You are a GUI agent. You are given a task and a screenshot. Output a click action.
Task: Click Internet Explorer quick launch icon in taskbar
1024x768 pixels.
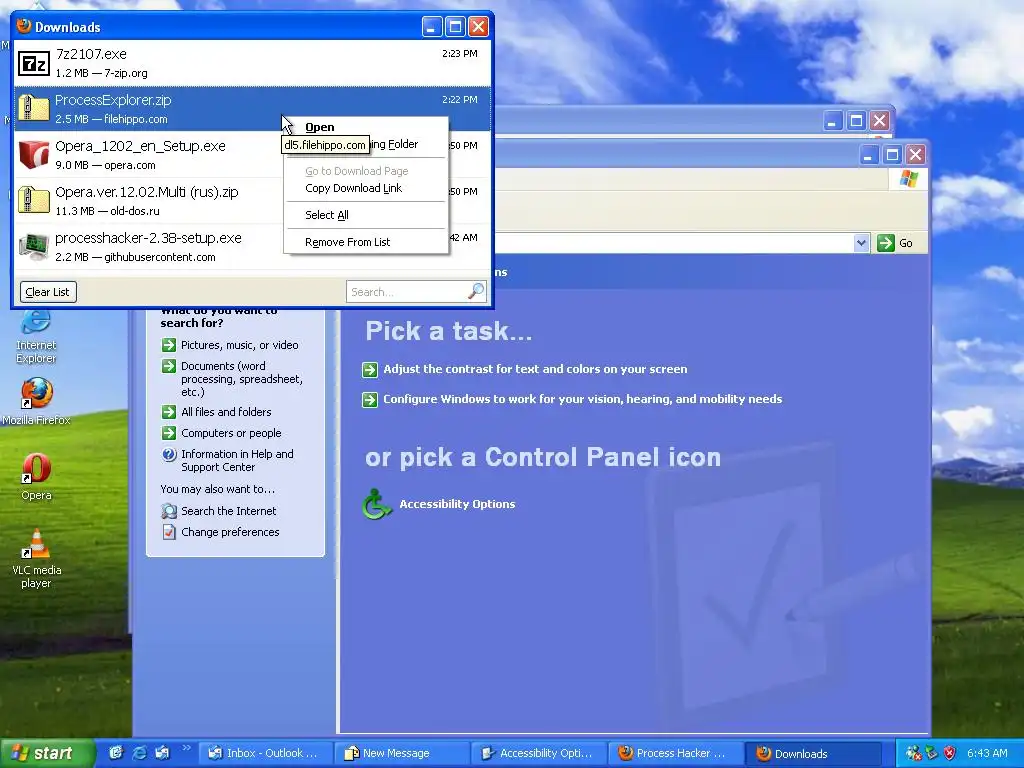tap(139, 753)
